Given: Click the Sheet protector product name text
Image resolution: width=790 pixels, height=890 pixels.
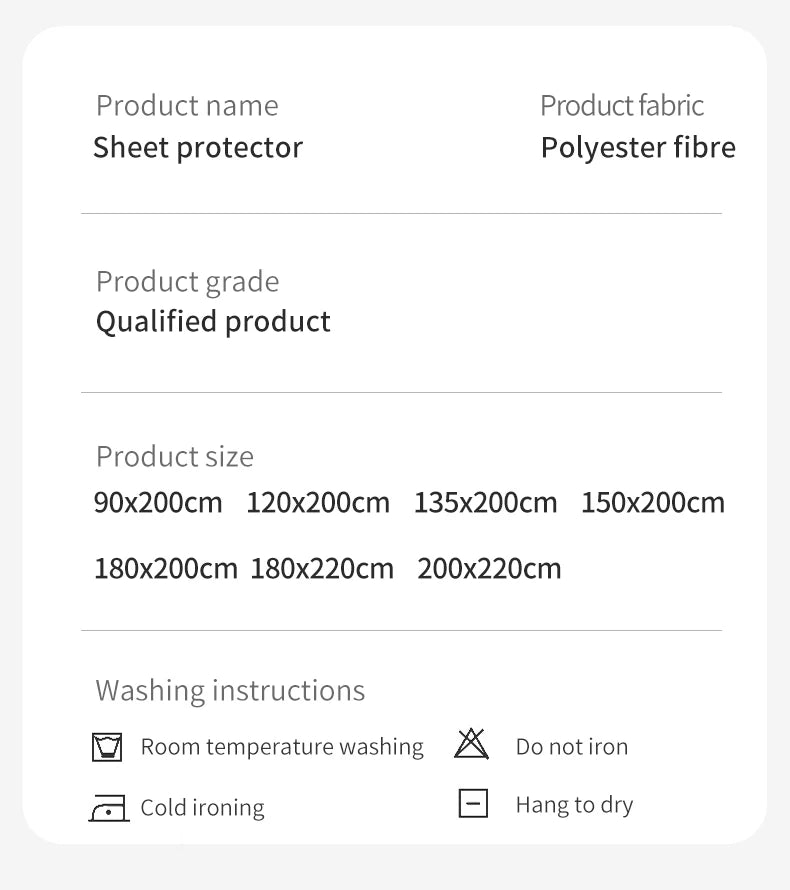Looking at the screenshot, I should pyautogui.click(x=198, y=148).
